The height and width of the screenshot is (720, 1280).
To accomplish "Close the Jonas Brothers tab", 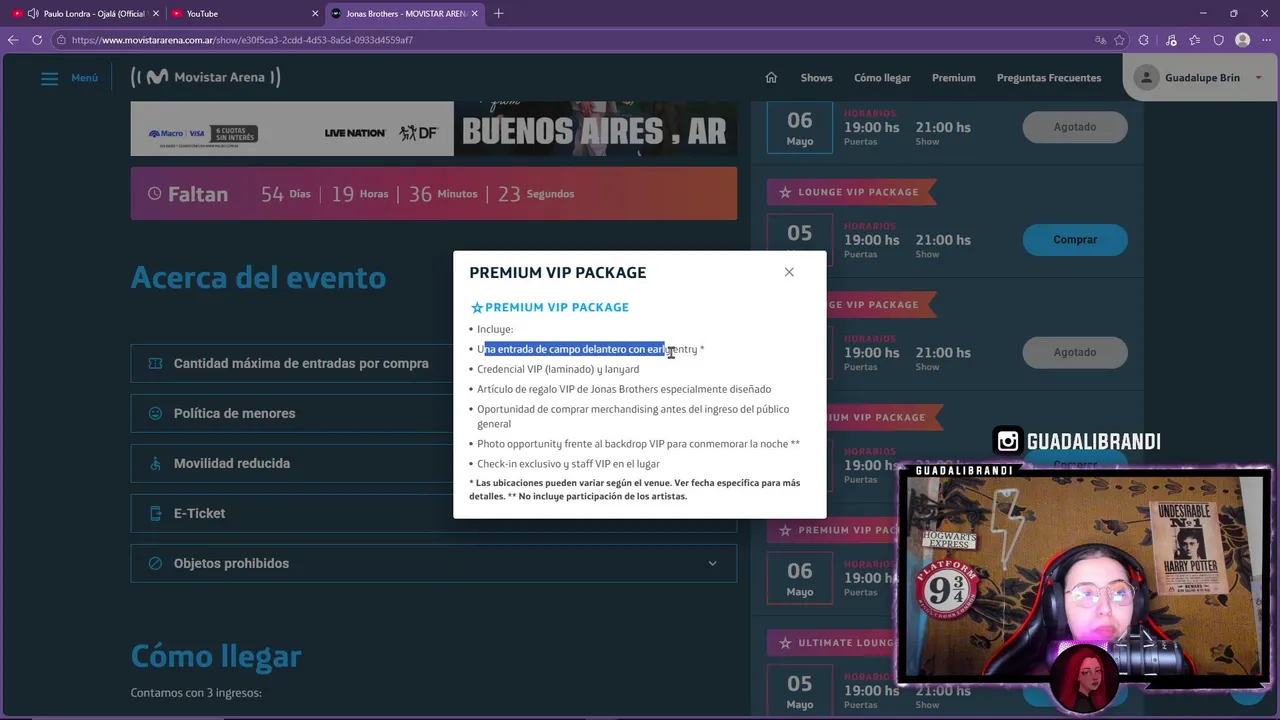I will click(x=476, y=13).
